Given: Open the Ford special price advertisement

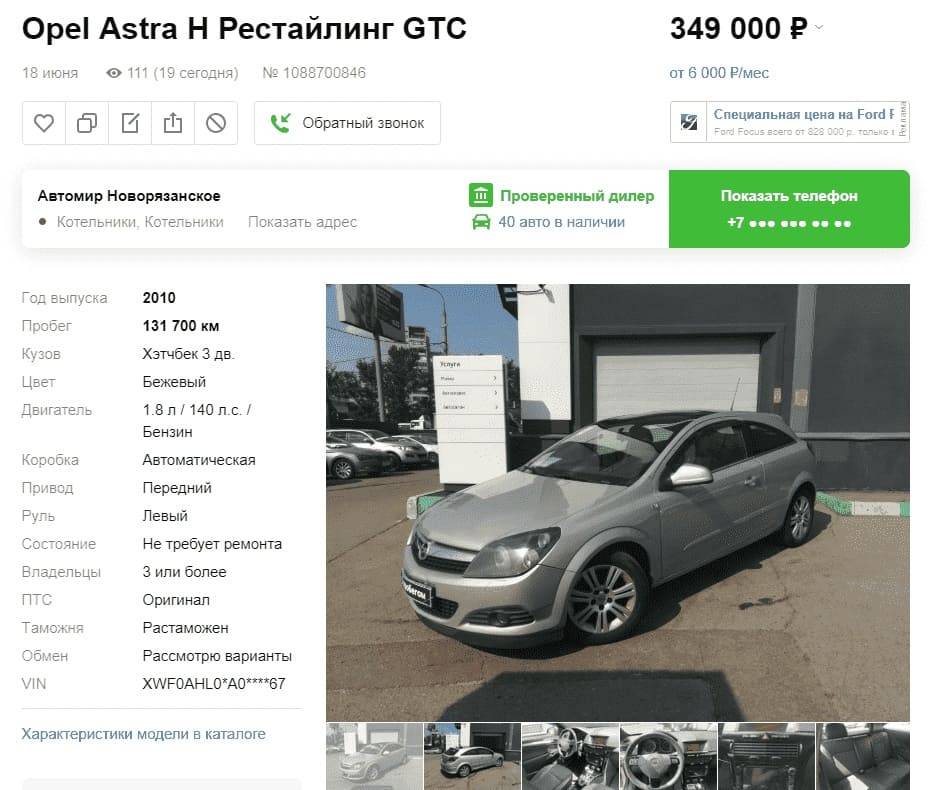Looking at the screenshot, I should 789,122.
